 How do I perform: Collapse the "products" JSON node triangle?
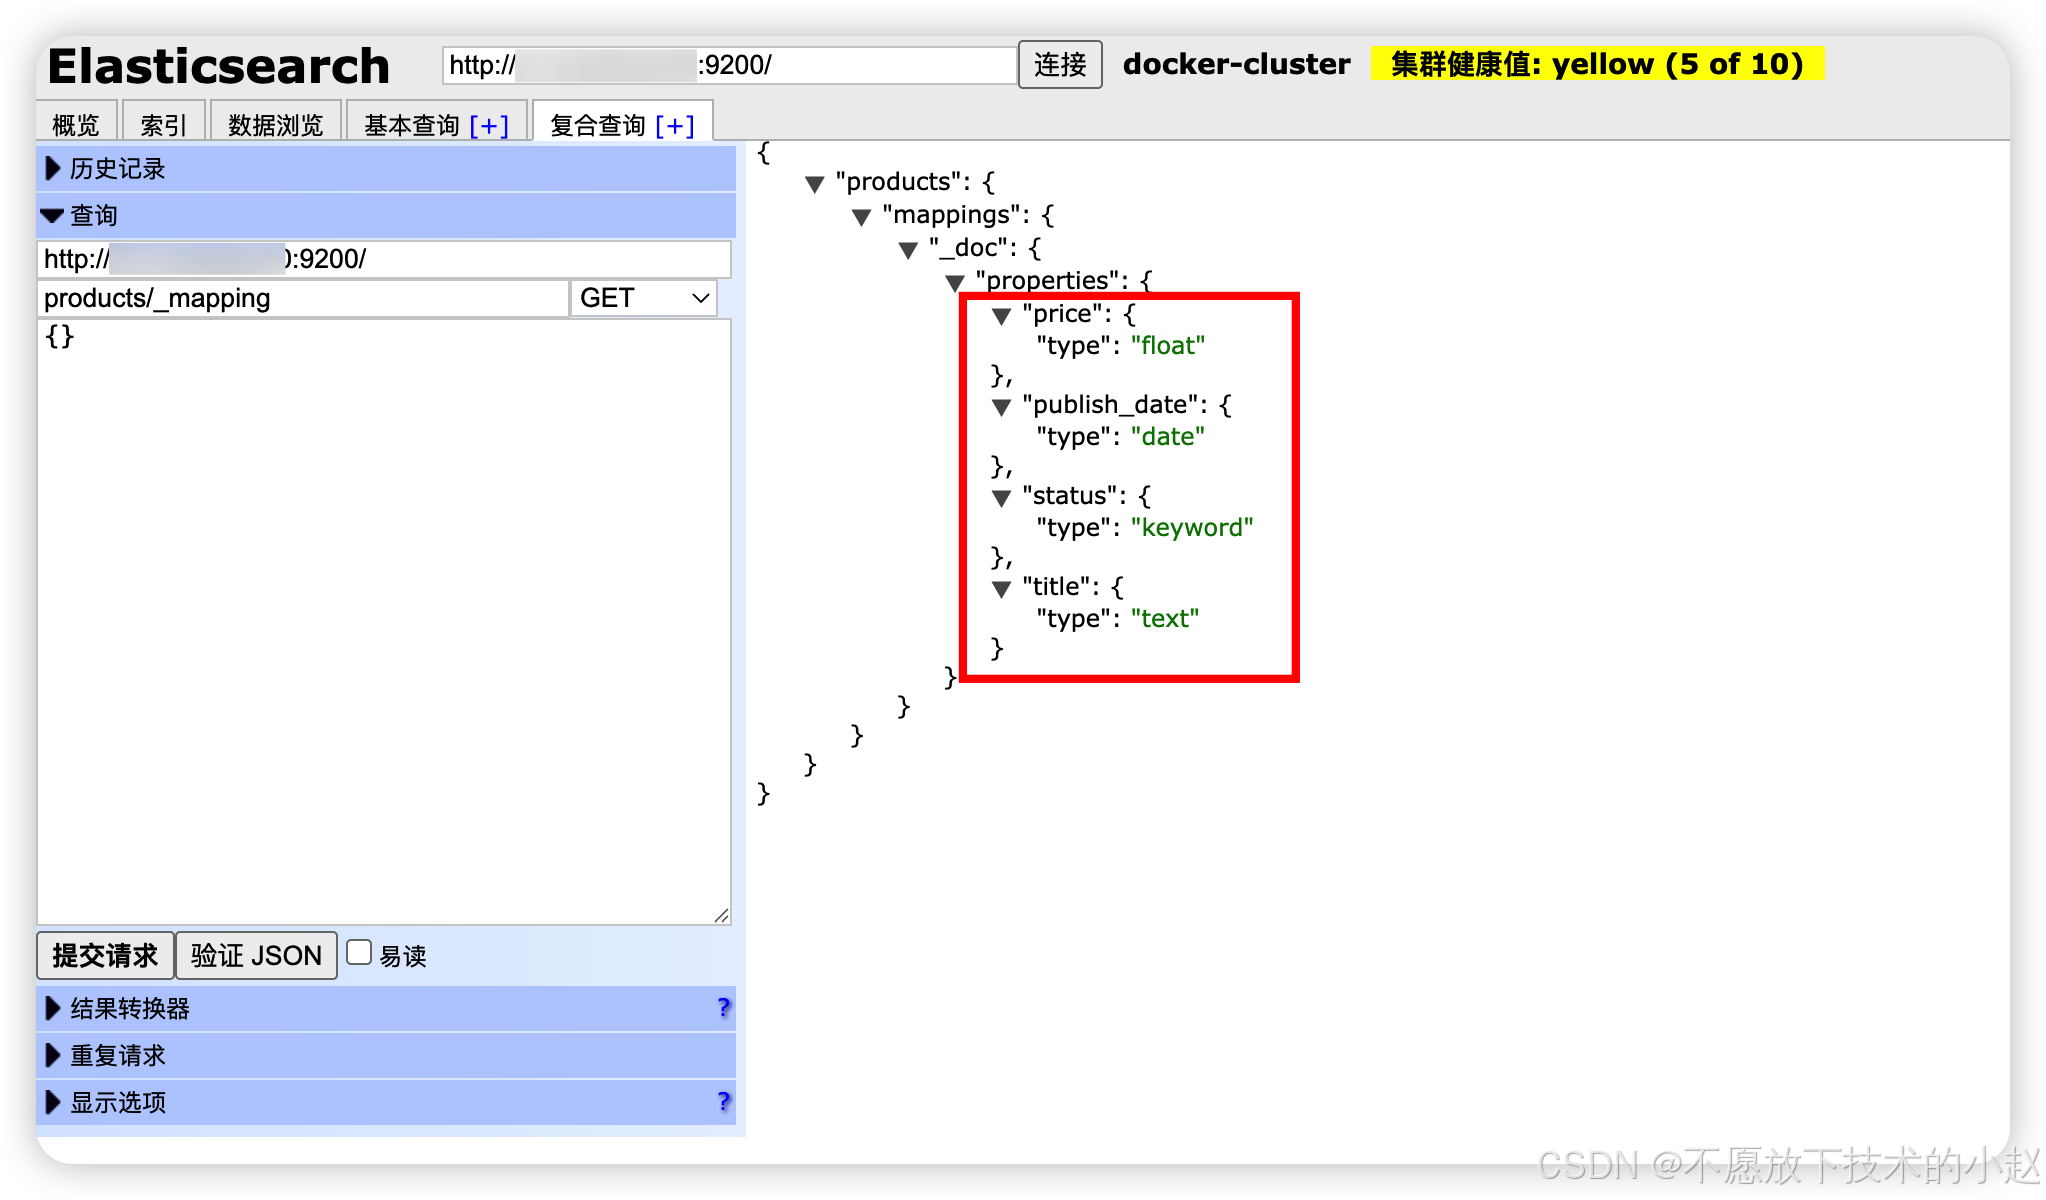tap(814, 184)
